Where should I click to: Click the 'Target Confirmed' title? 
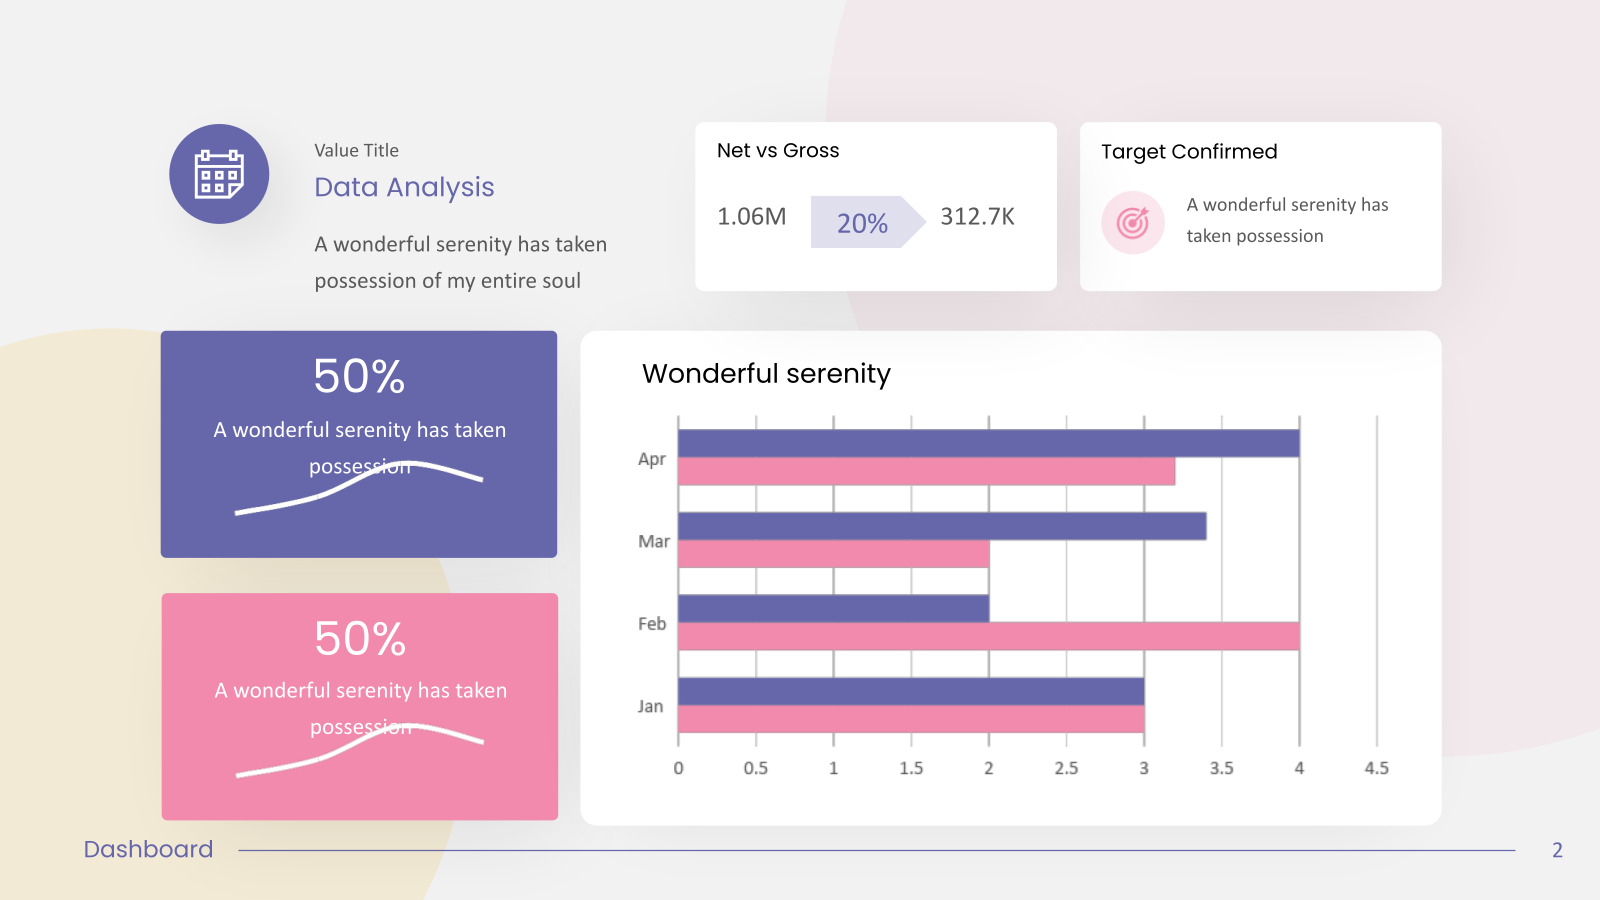tap(1189, 151)
